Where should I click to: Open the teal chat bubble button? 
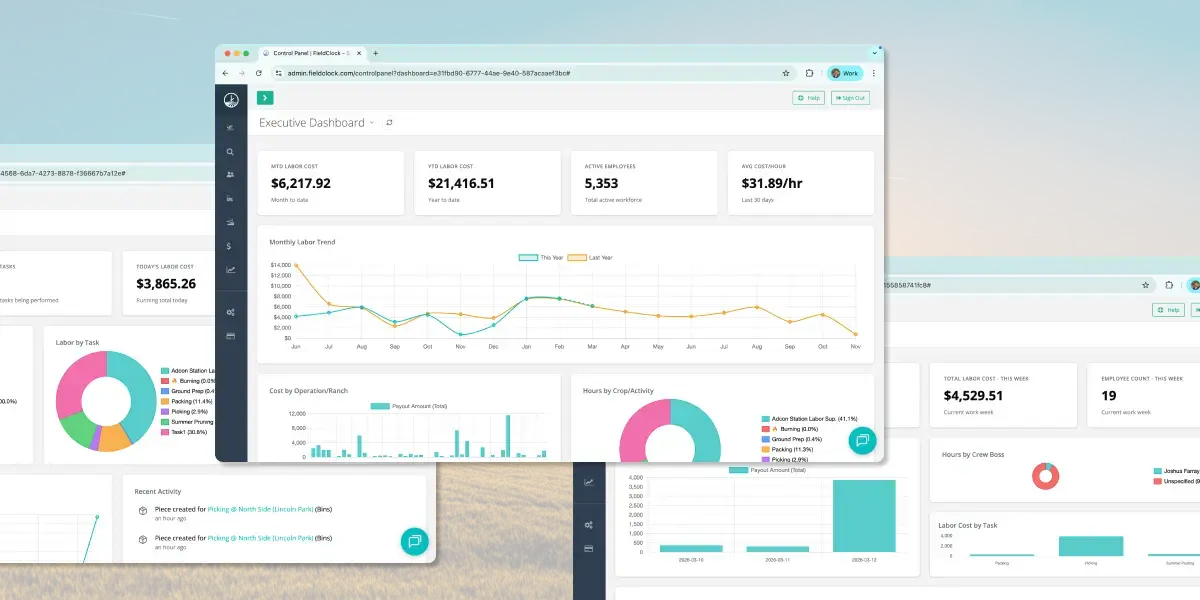(862, 440)
